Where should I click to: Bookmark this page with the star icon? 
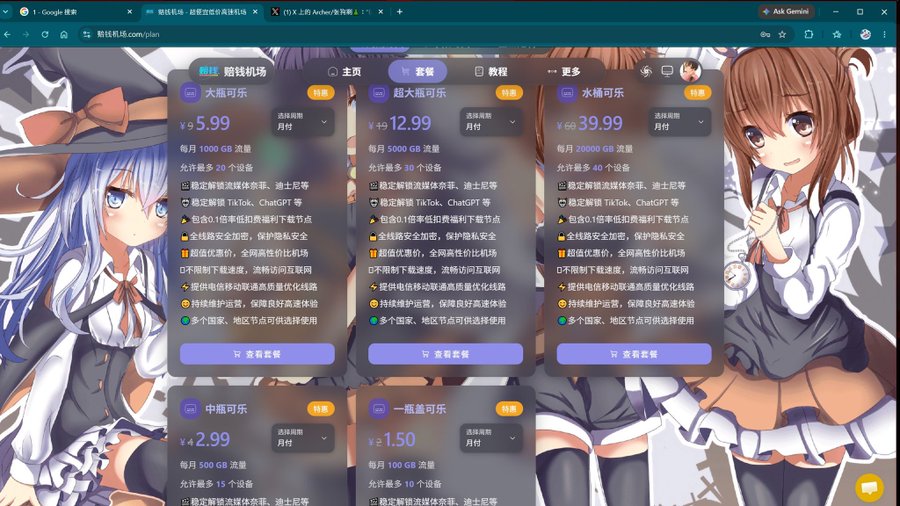(x=782, y=34)
